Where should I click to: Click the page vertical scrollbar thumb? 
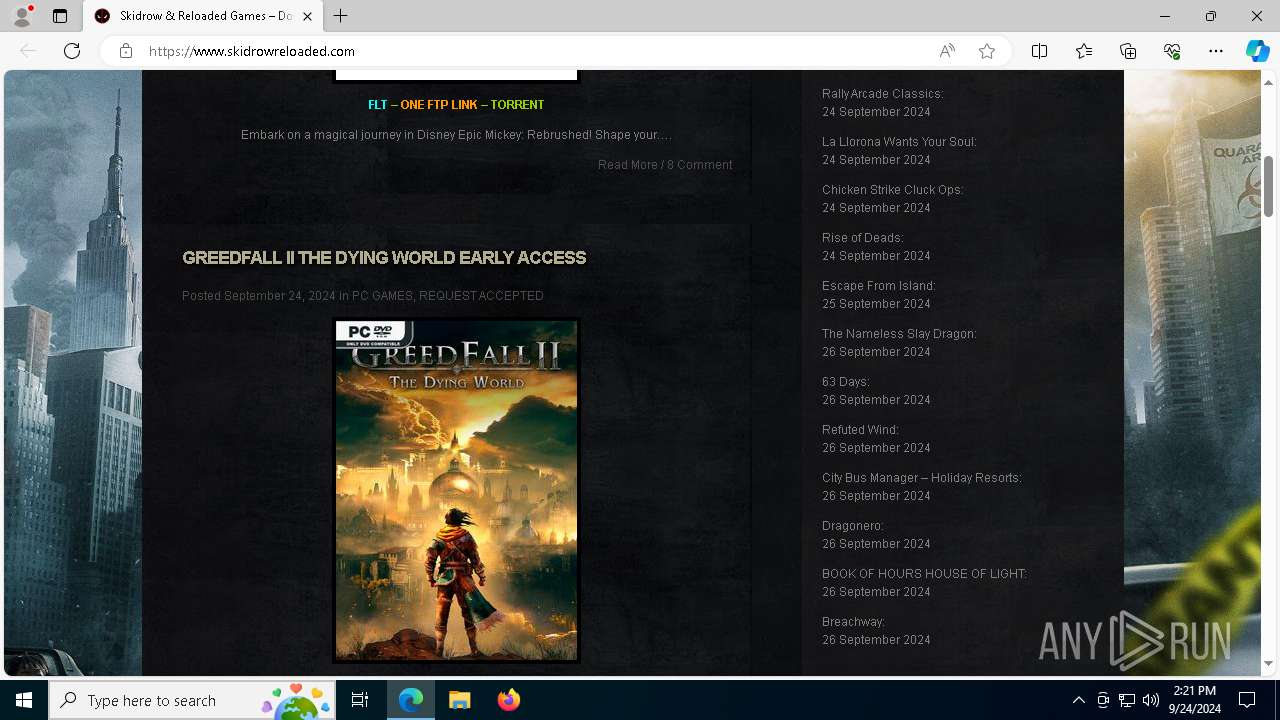(x=1268, y=185)
